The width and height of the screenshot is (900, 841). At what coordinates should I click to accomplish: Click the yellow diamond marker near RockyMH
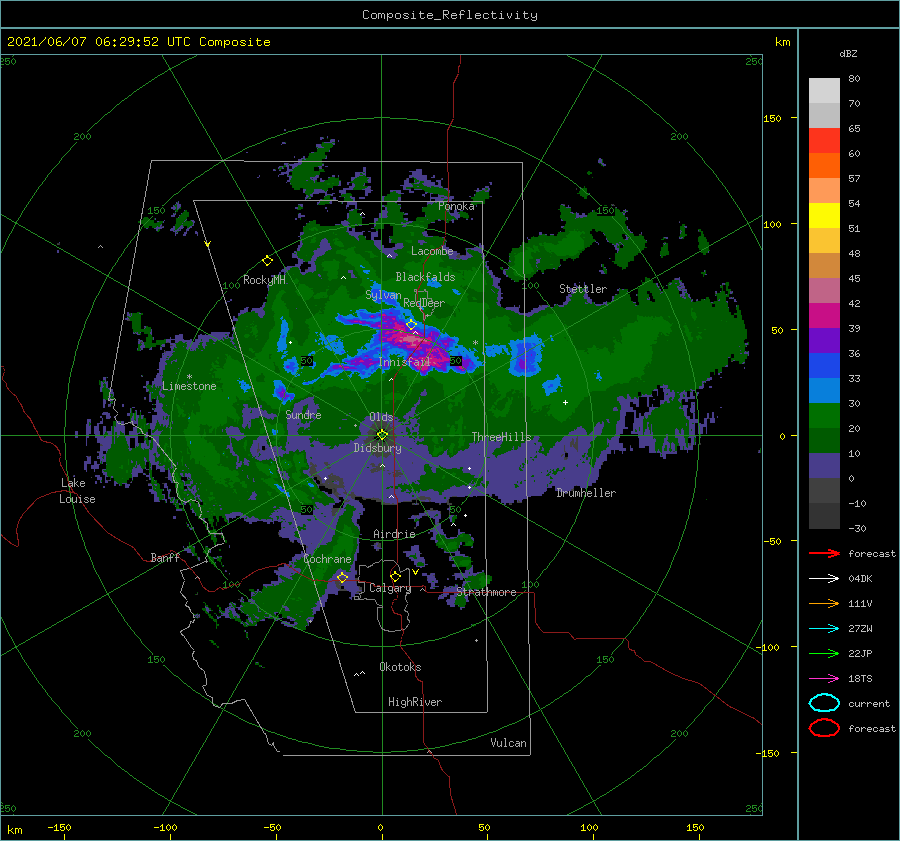click(267, 261)
